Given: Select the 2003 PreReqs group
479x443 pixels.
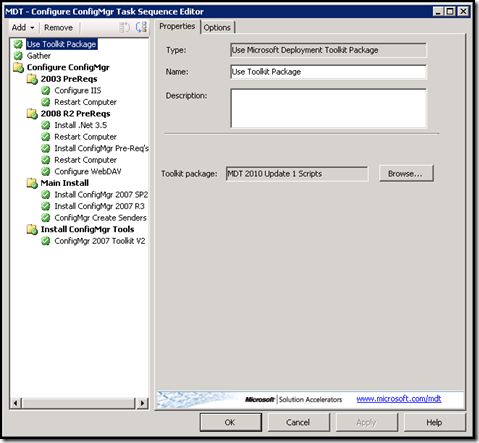Looking at the screenshot, I should pos(69,79).
